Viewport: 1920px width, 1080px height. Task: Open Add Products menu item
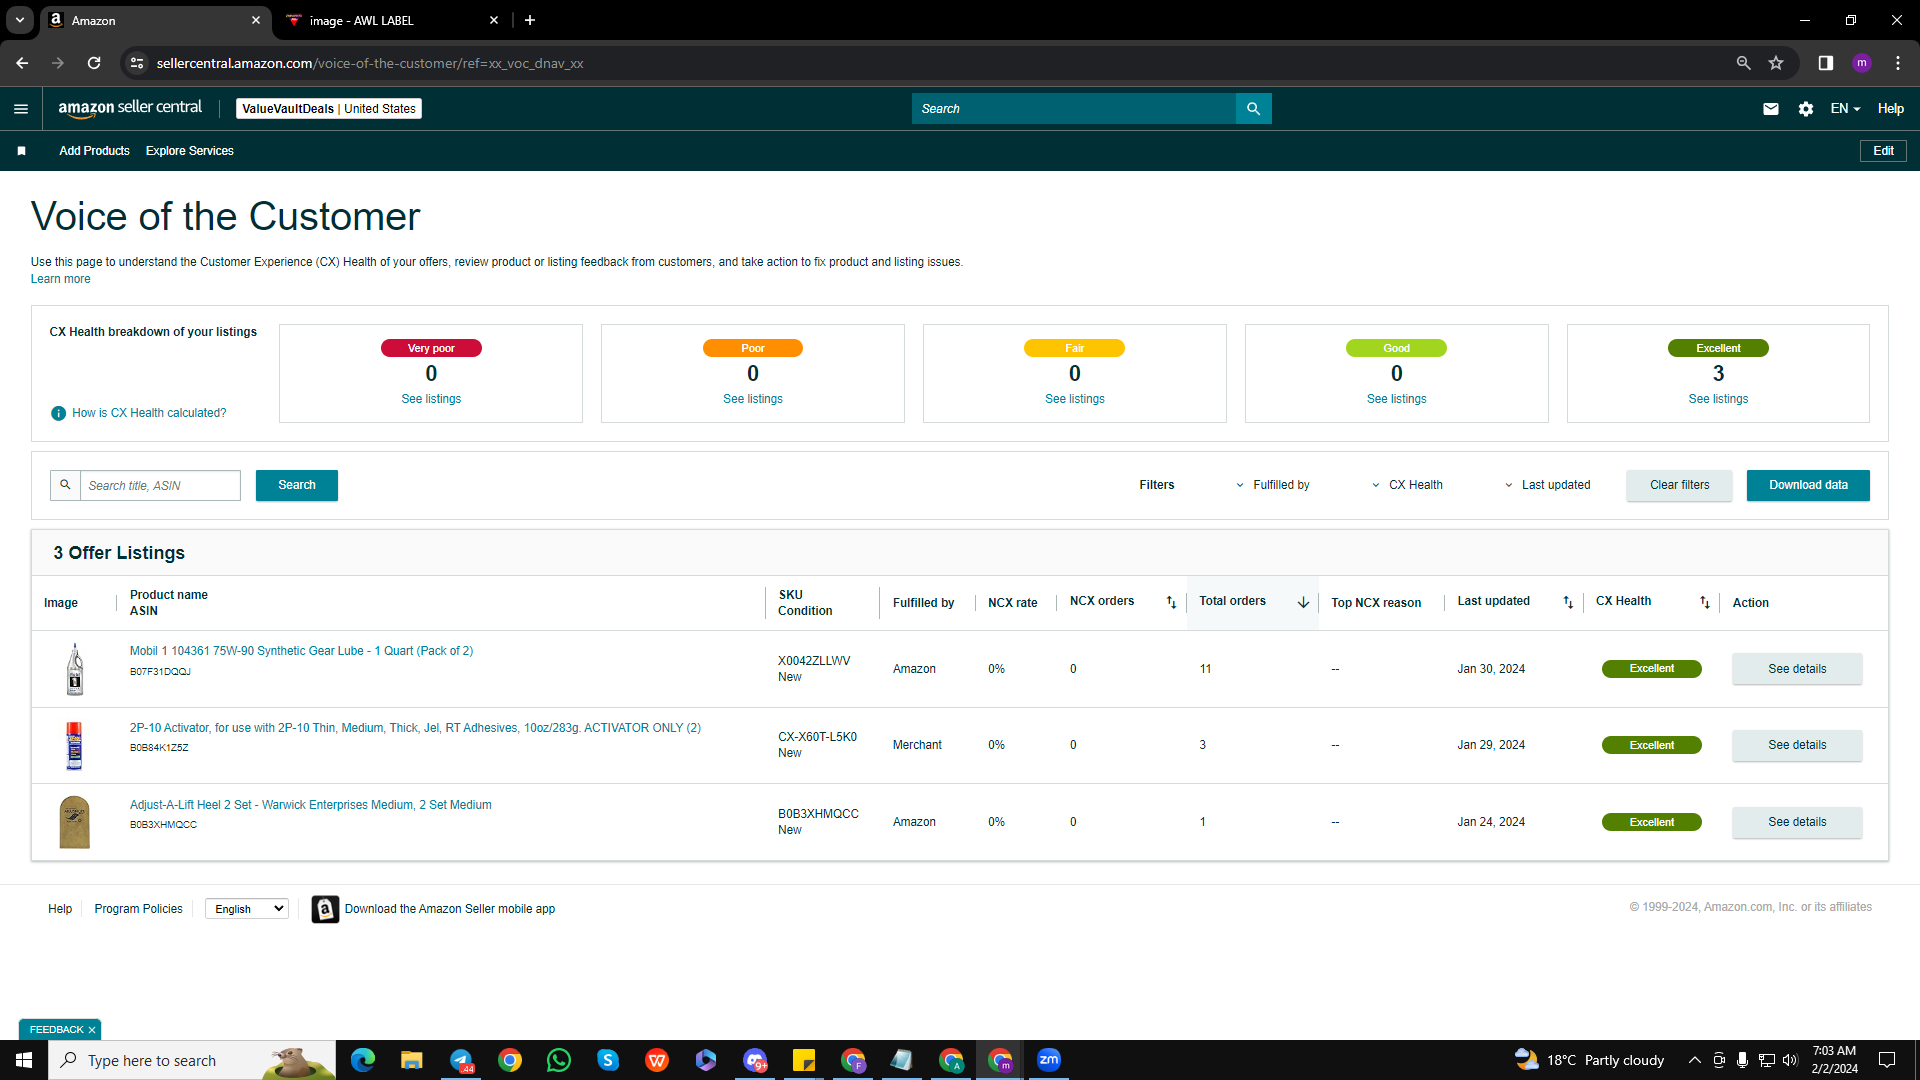94,151
